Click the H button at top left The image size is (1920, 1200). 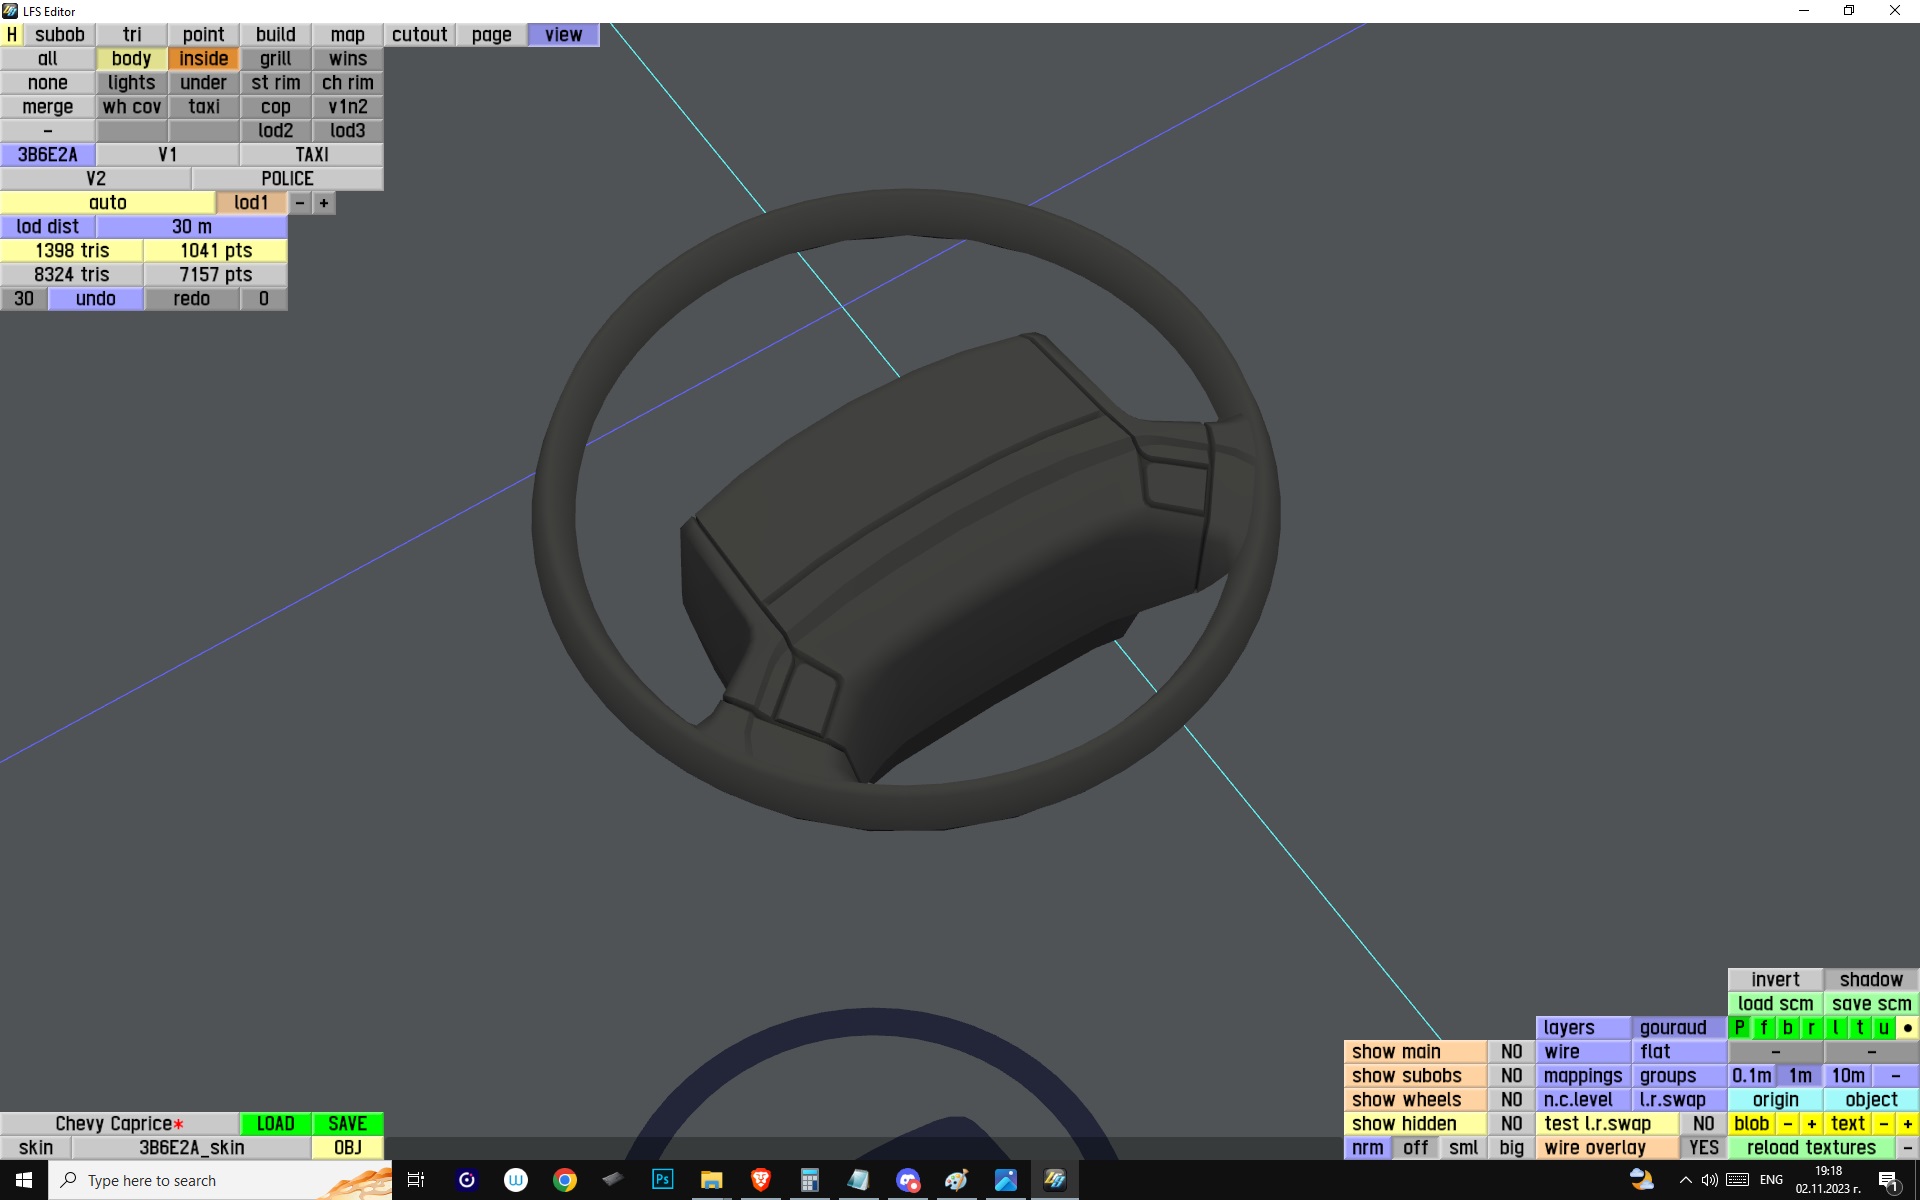tap(11, 35)
